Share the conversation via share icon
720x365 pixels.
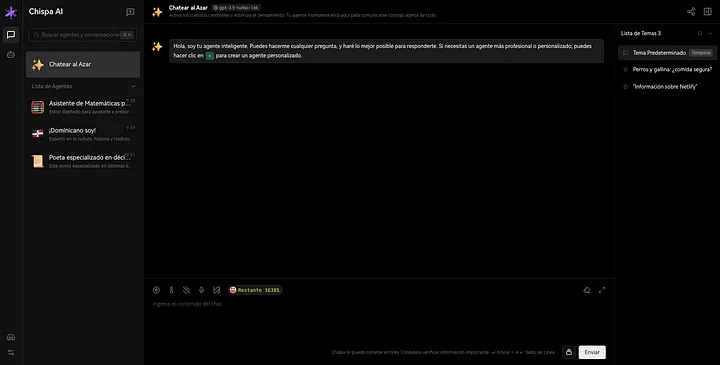[691, 12]
